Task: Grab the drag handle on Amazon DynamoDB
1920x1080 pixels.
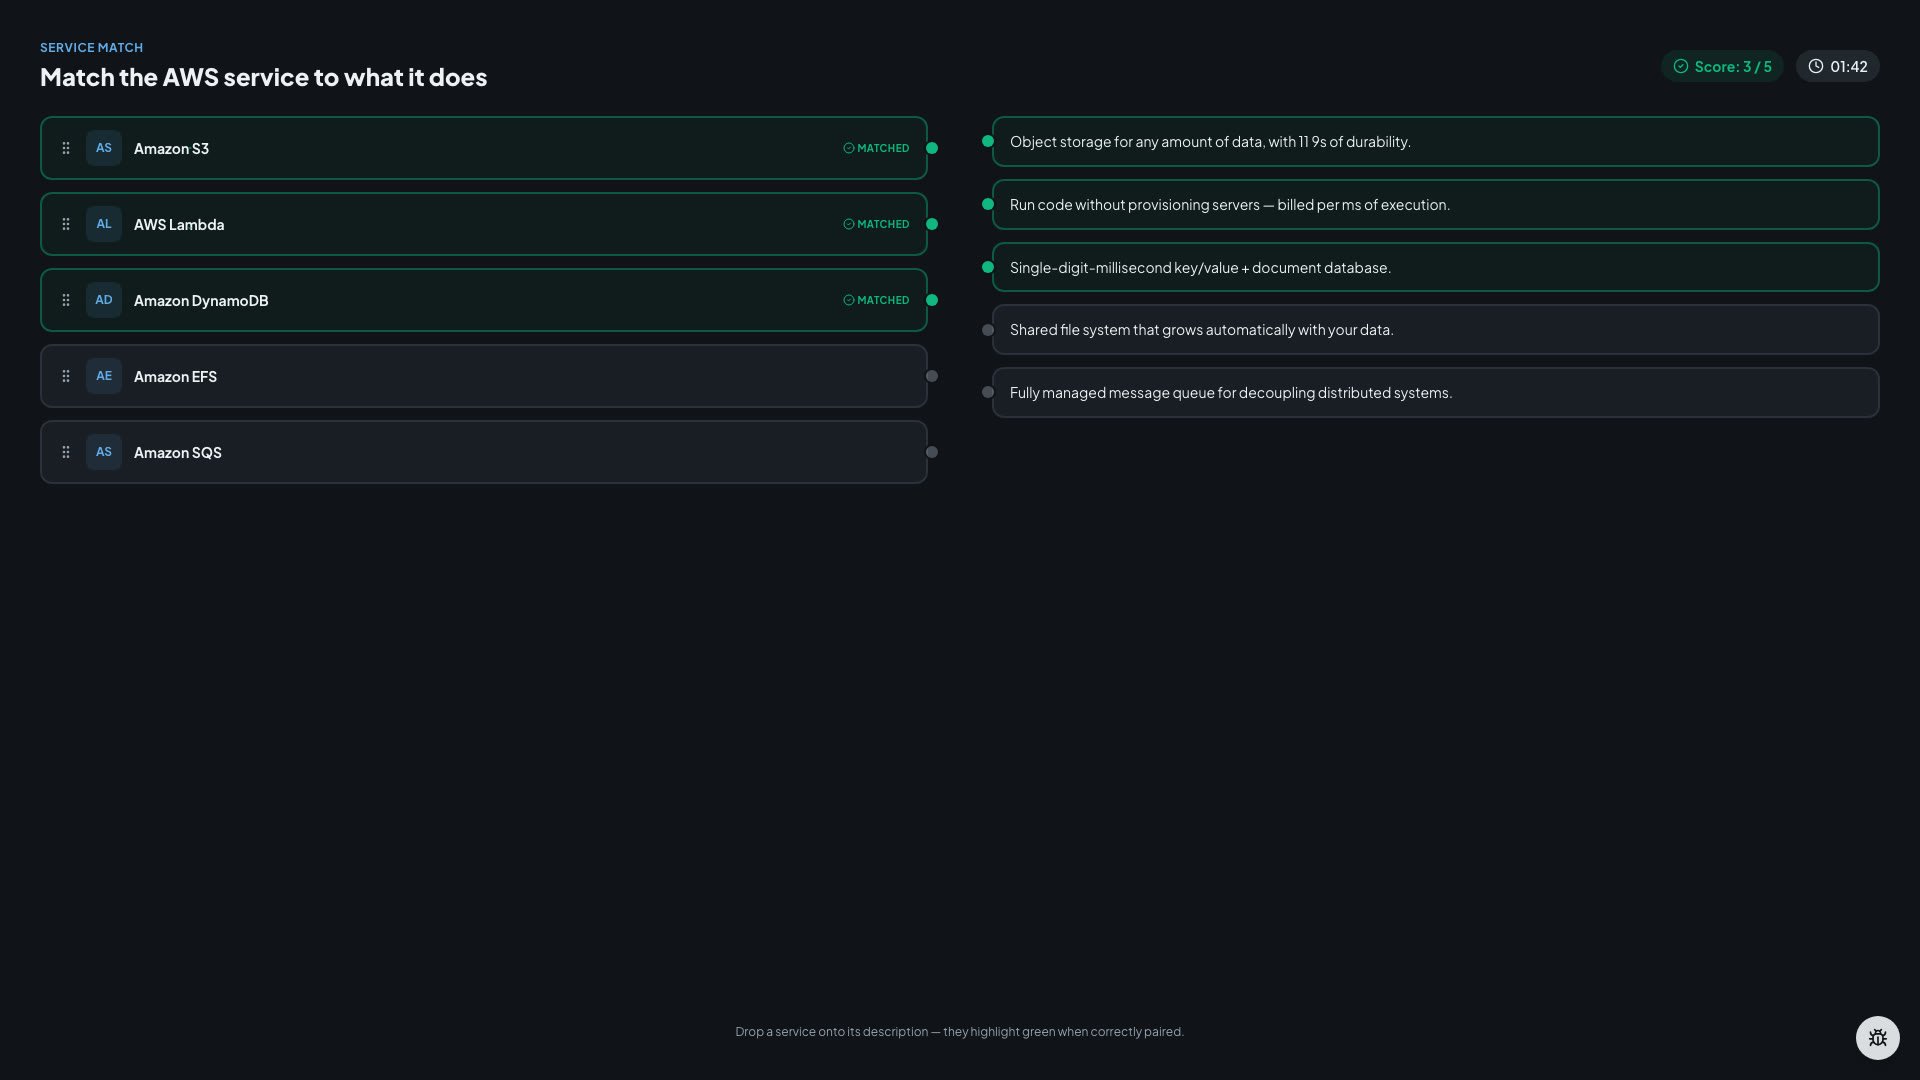Action: [66, 300]
